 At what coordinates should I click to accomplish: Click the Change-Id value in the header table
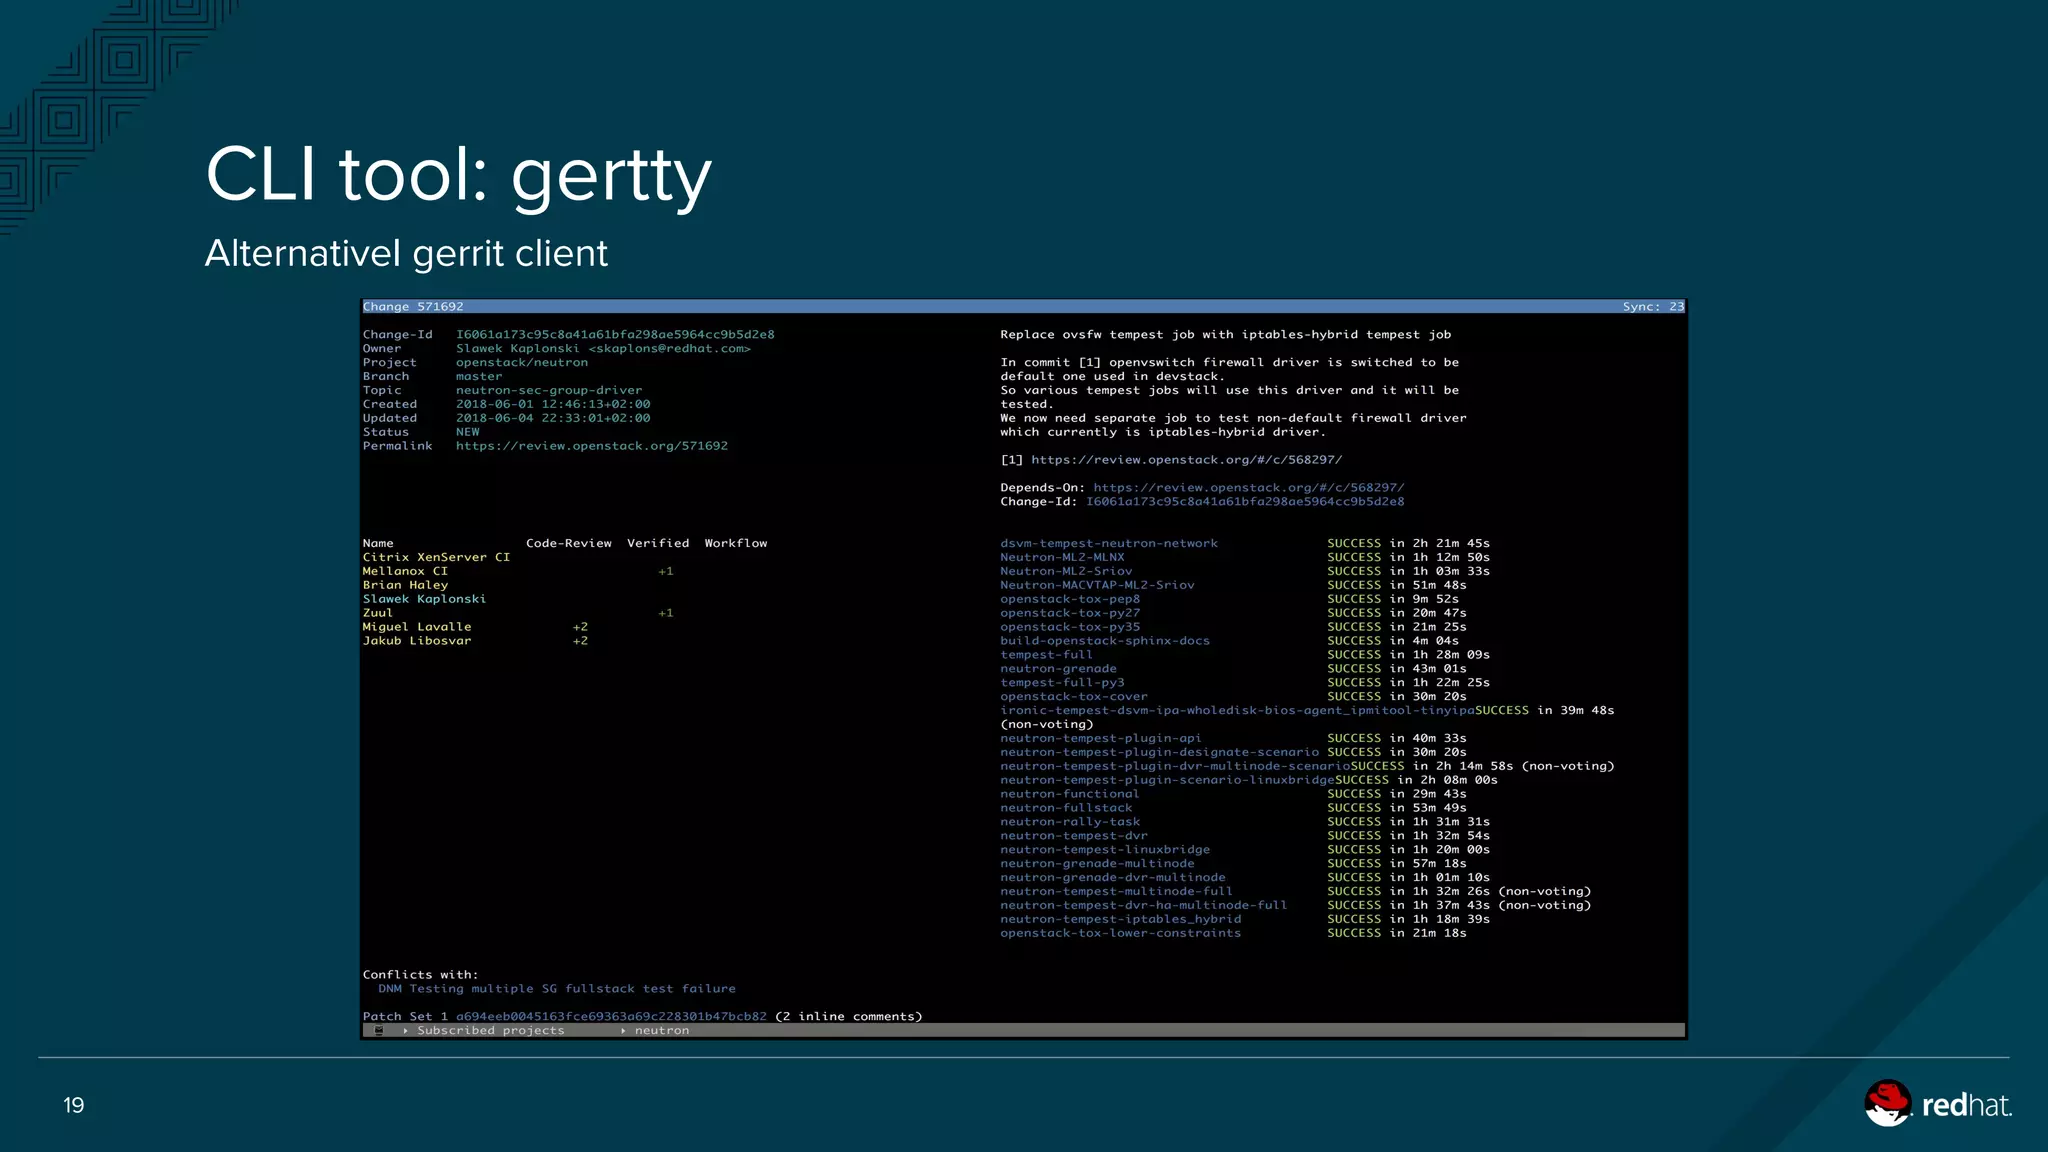615,335
